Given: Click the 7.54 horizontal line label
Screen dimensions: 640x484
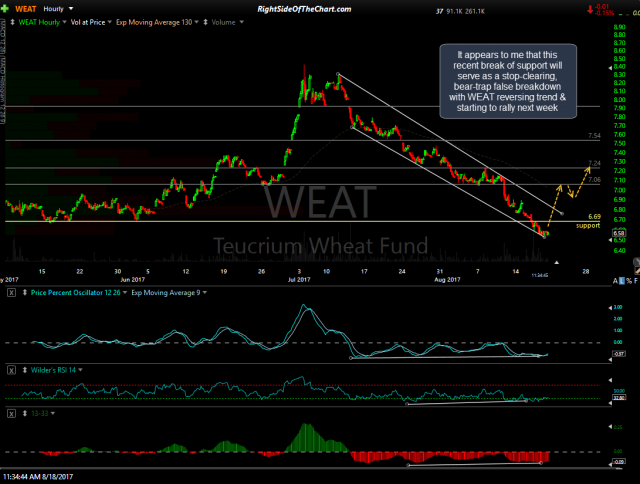Looking at the screenshot, I should pyautogui.click(x=594, y=135).
